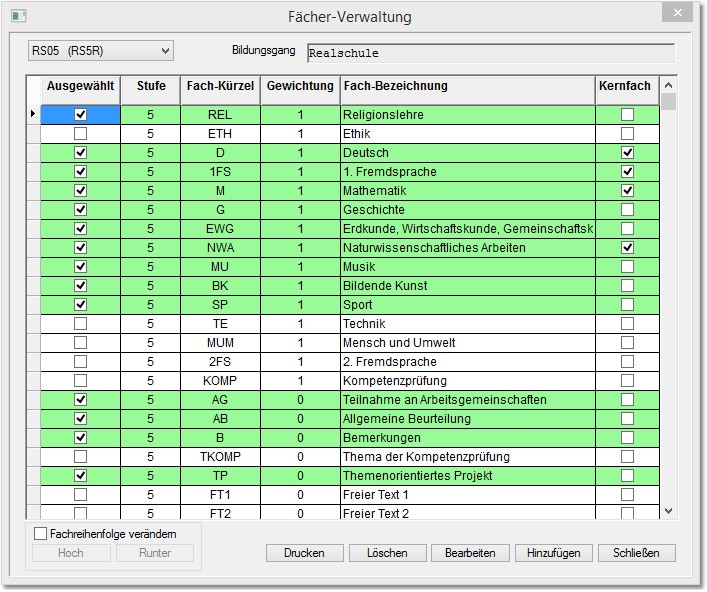Mark Geschichte as Kernfach
Screen dimensions: 707x592
pyautogui.click(x=627, y=210)
